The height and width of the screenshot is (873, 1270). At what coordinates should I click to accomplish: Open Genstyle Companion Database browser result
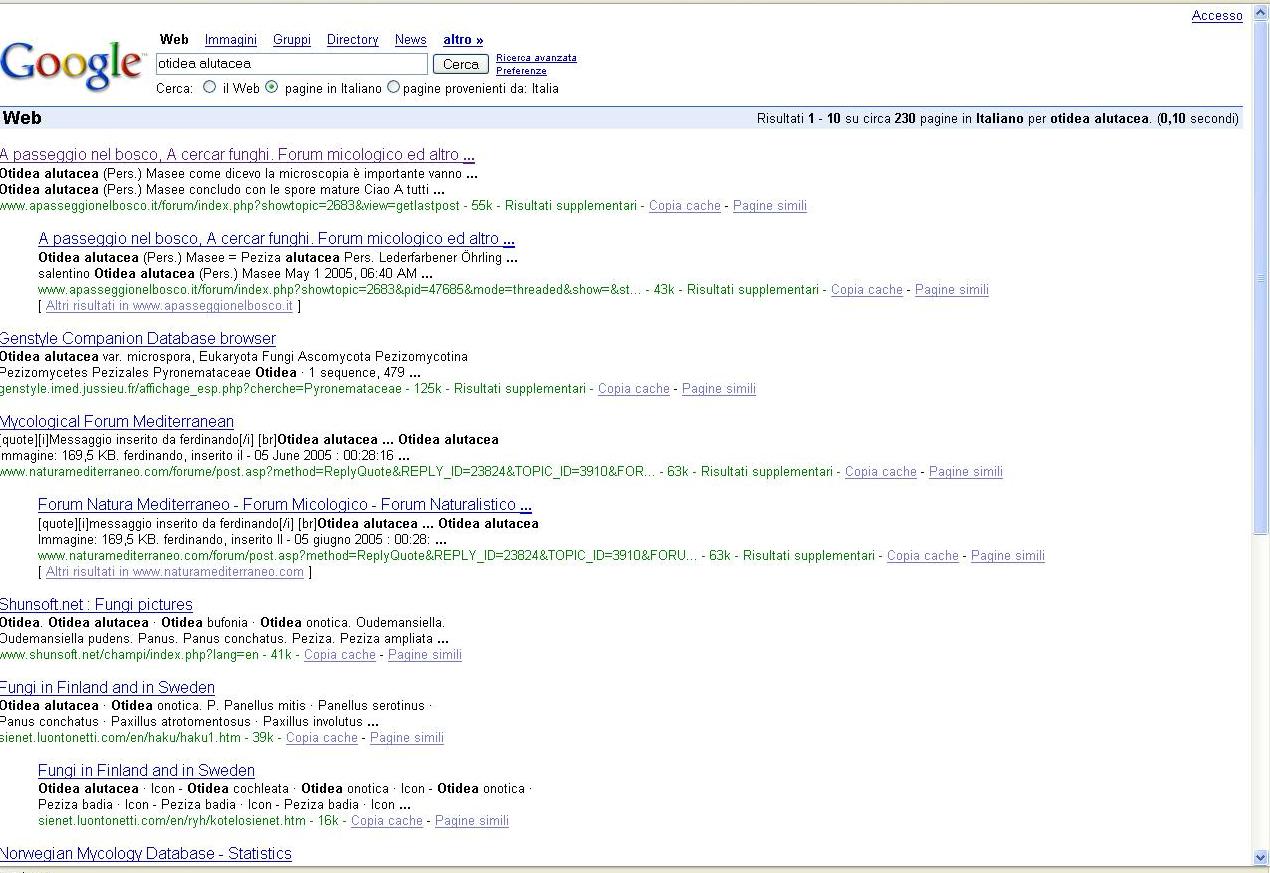click(x=138, y=339)
